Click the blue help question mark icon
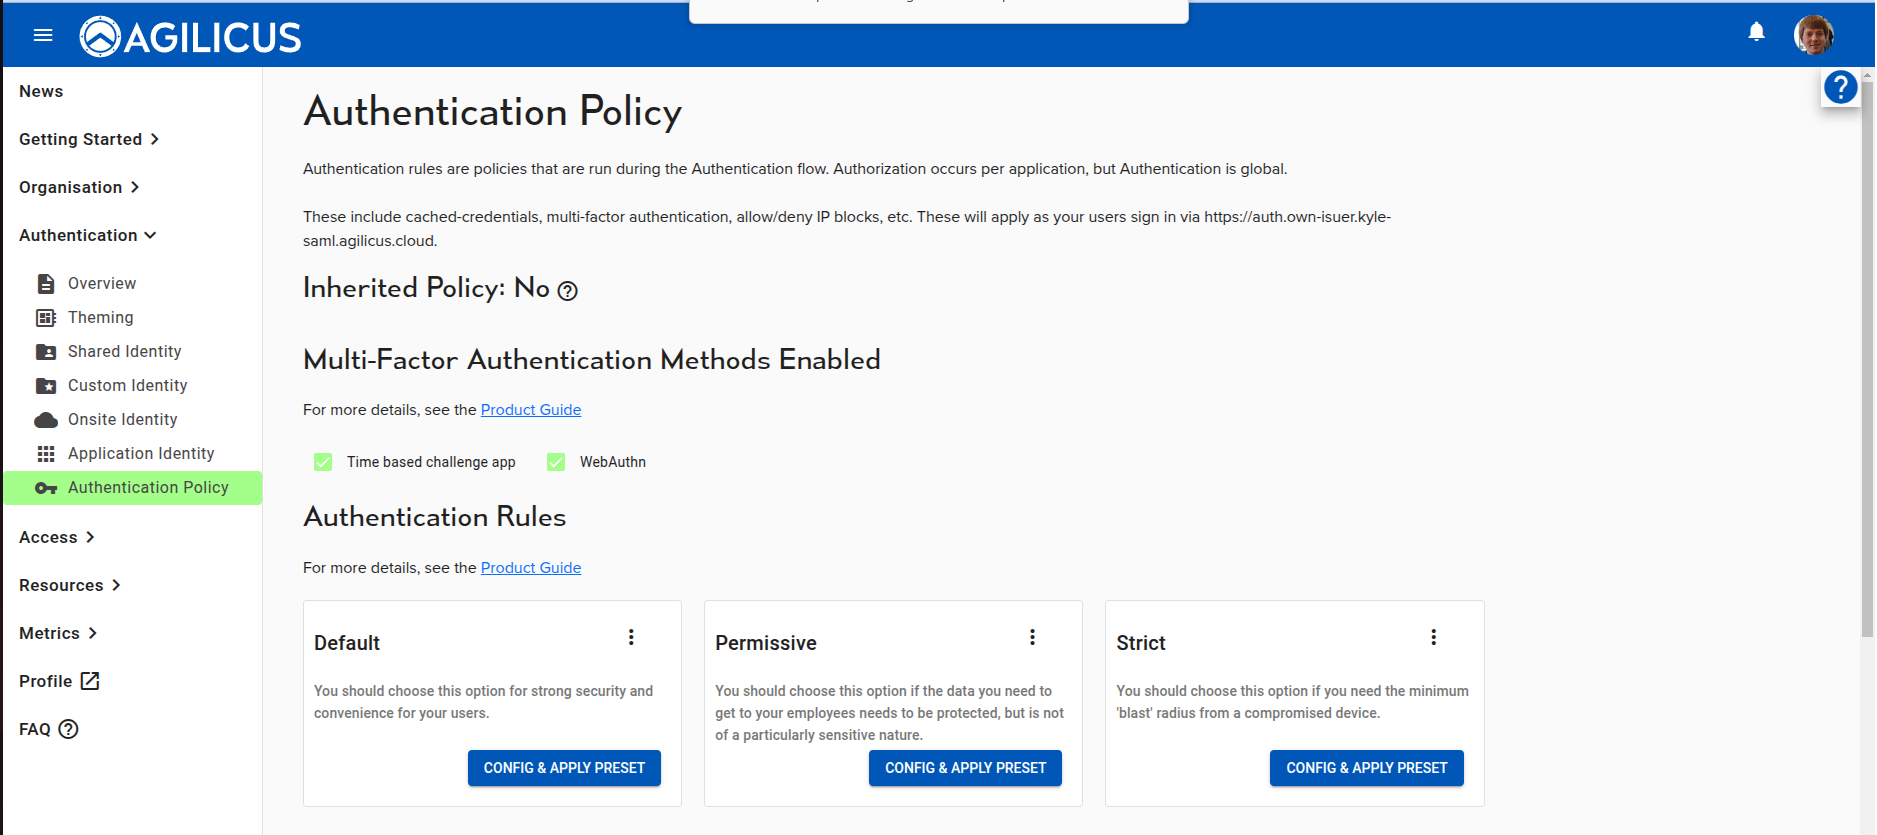Image resolution: width=1877 pixels, height=835 pixels. pos(1840,87)
